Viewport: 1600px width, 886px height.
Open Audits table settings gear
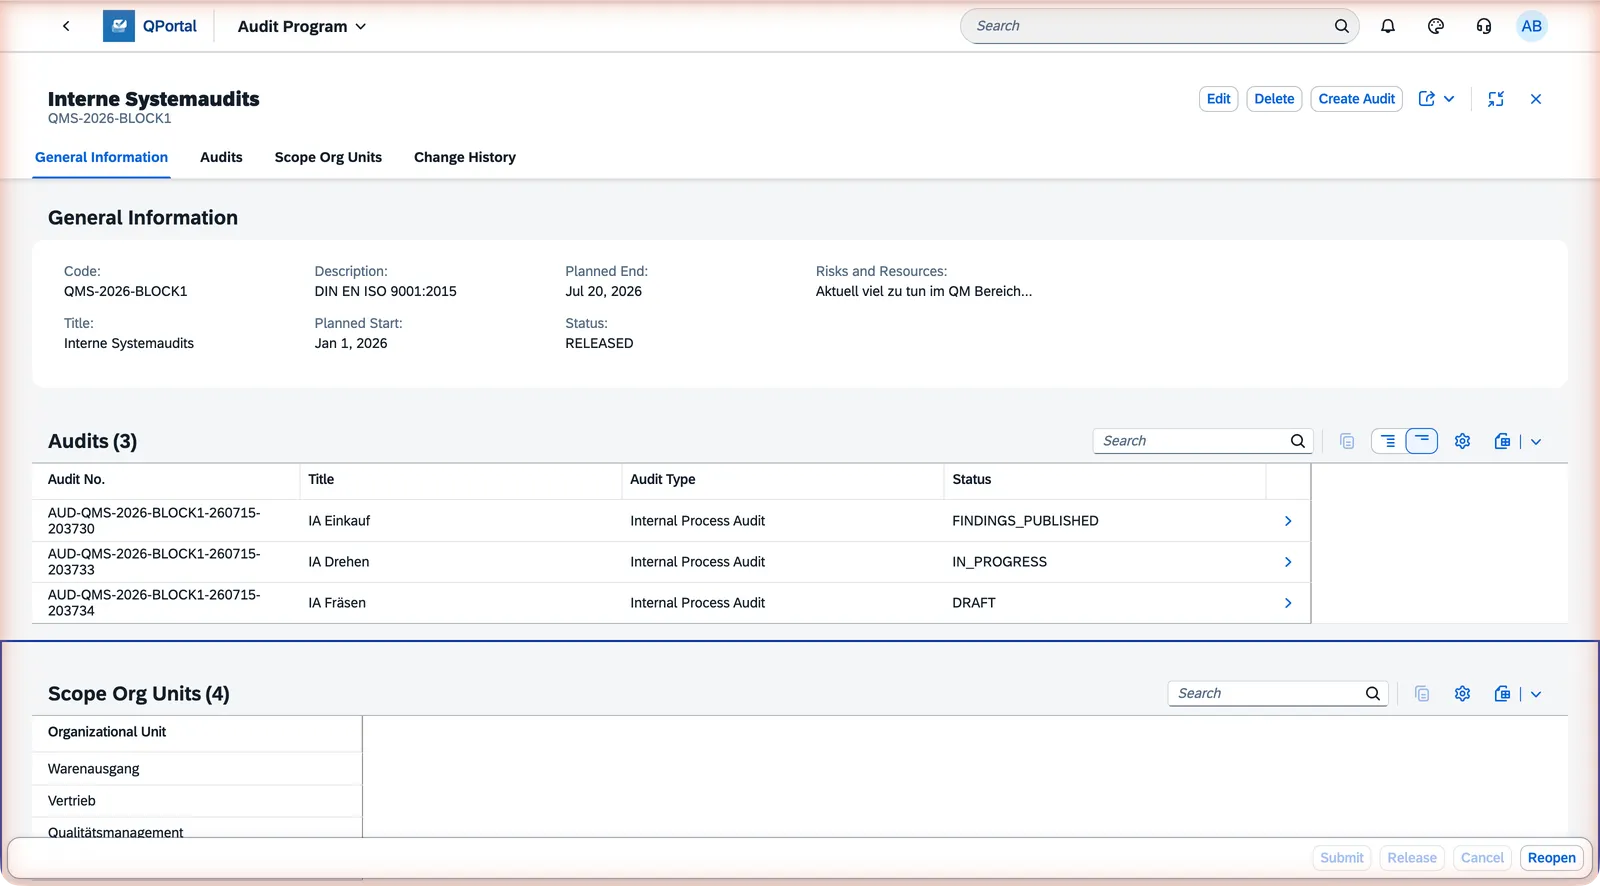[x=1462, y=441]
